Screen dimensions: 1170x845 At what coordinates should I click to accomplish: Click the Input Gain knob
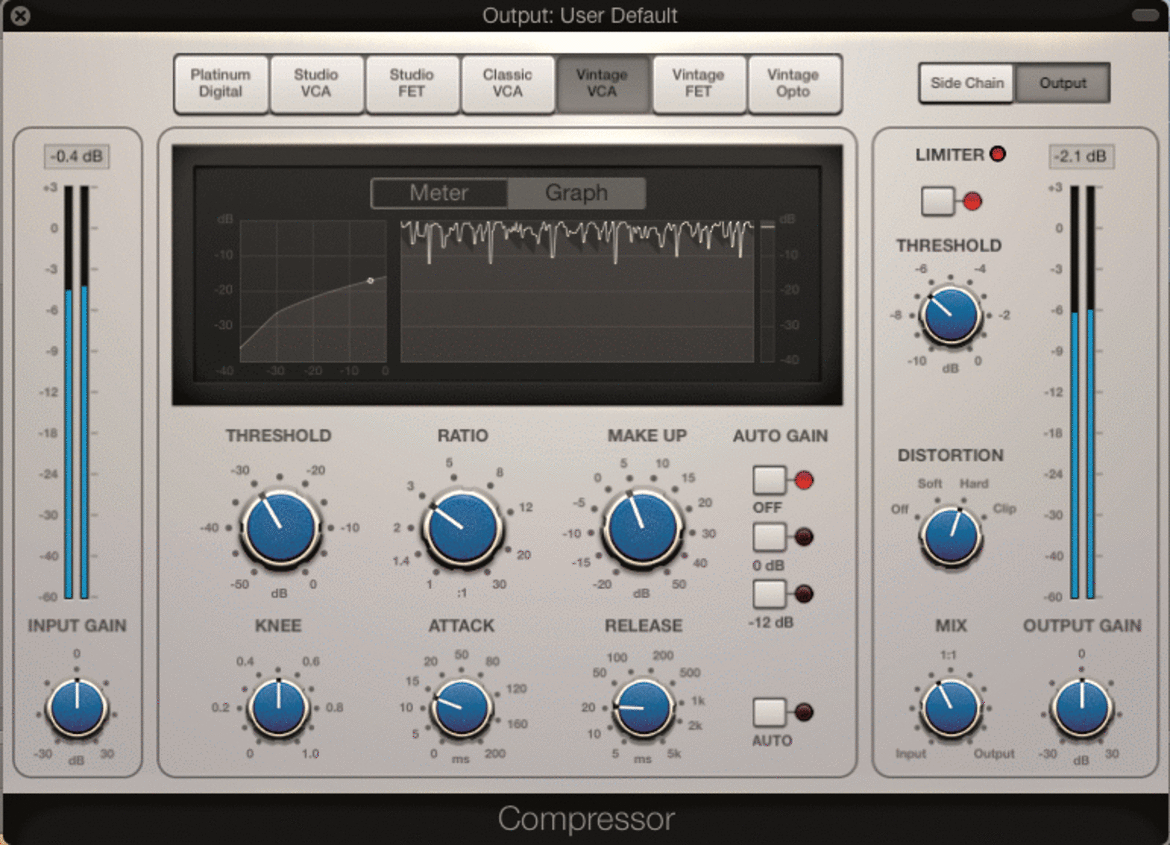click(x=77, y=708)
